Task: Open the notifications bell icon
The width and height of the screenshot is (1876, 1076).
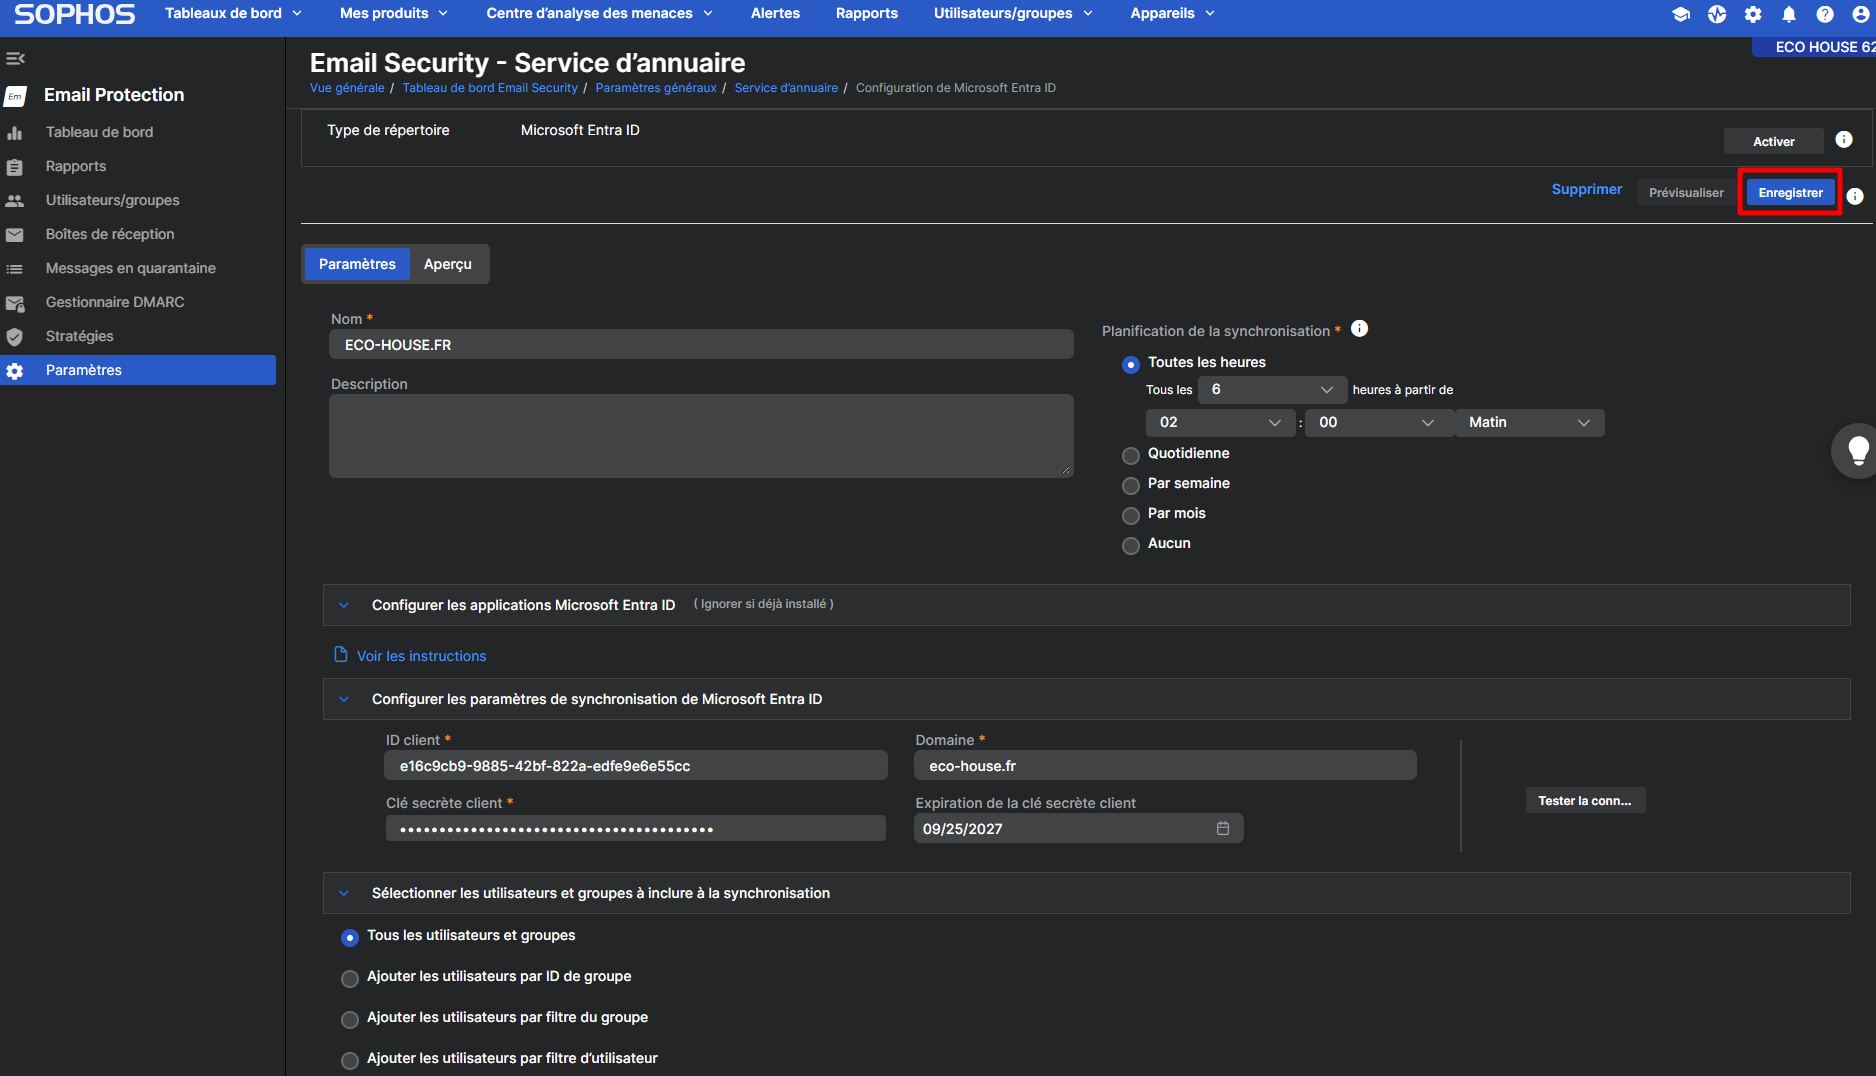Action: click(1789, 14)
